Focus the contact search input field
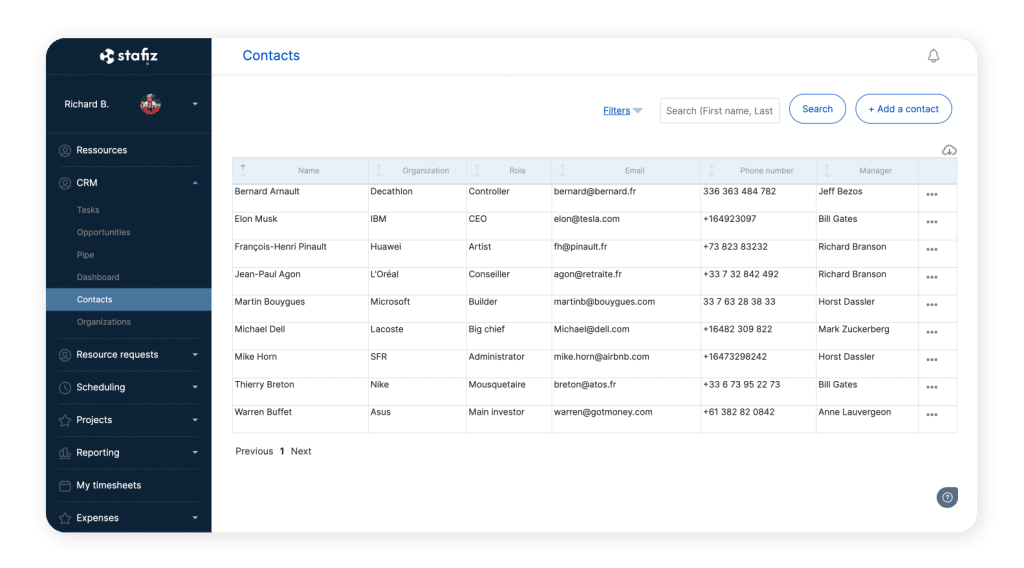1024x568 pixels. click(719, 110)
